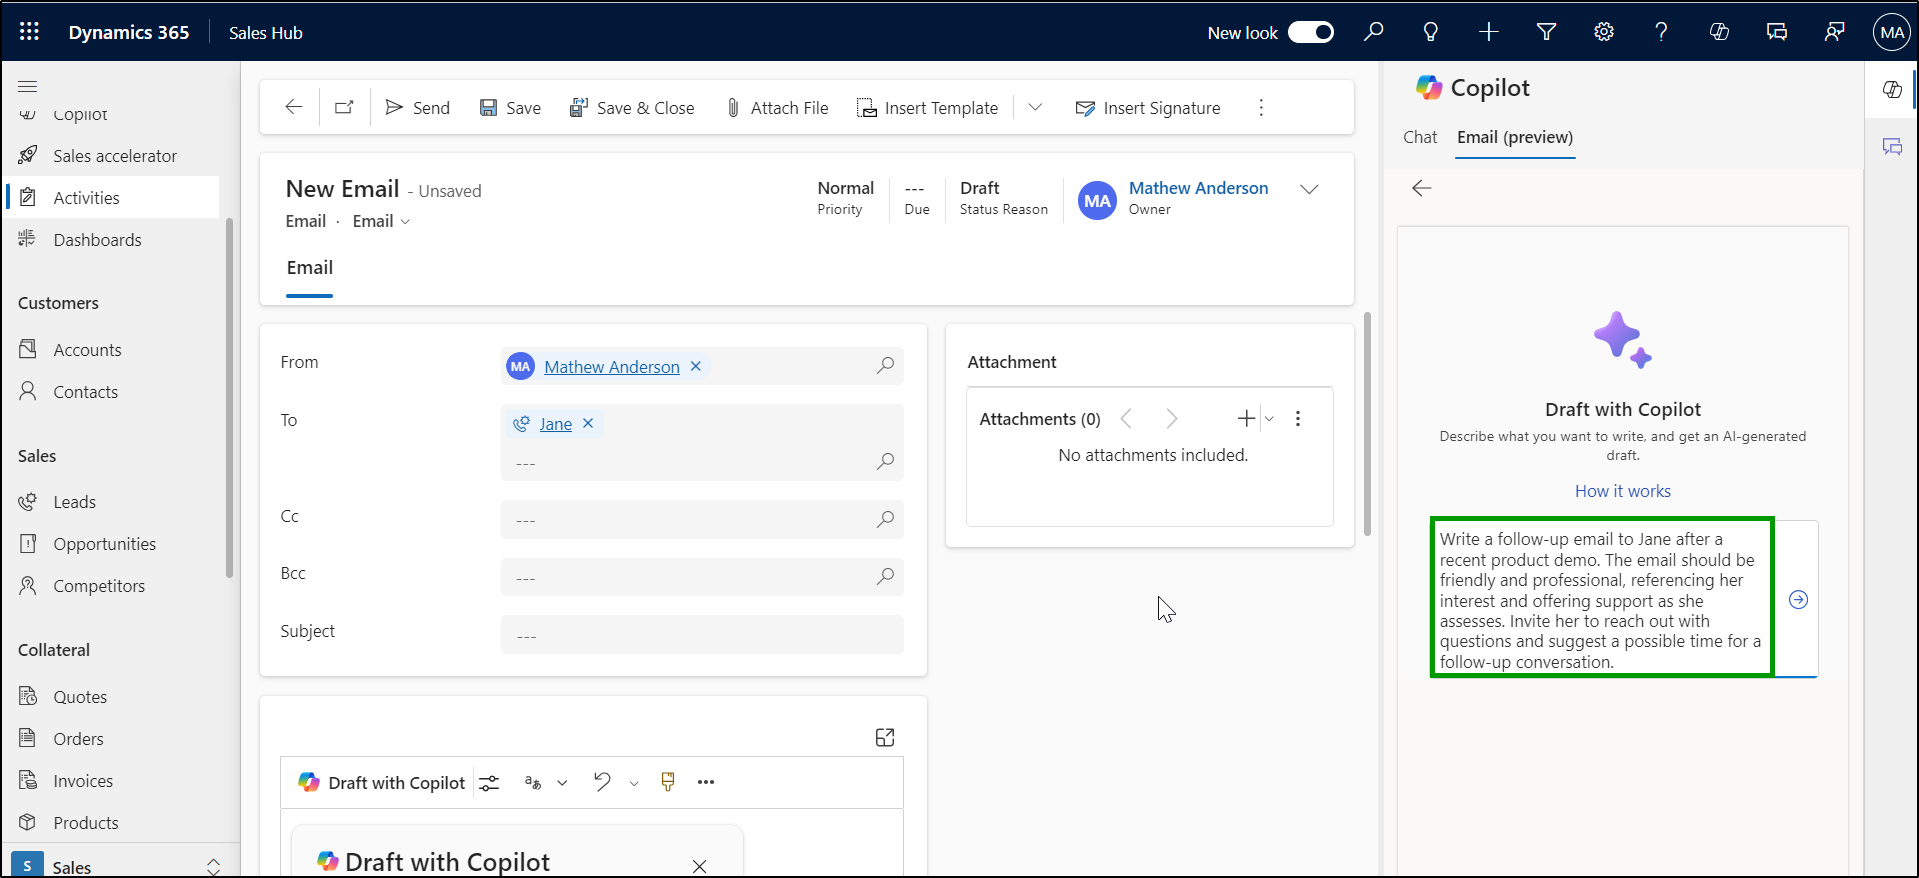The width and height of the screenshot is (1919, 878).
Task: Expand the email editor to full screen
Action: (x=885, y=737)
